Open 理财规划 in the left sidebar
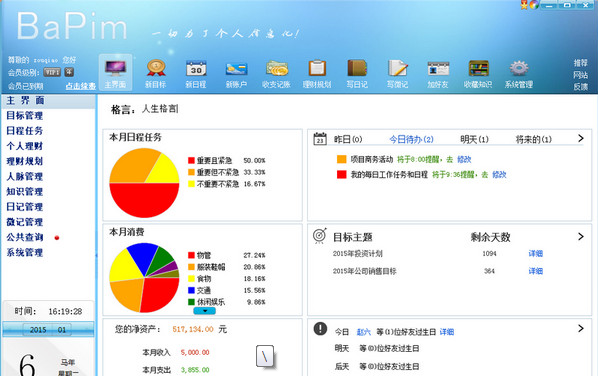 [x=24, y=161]
